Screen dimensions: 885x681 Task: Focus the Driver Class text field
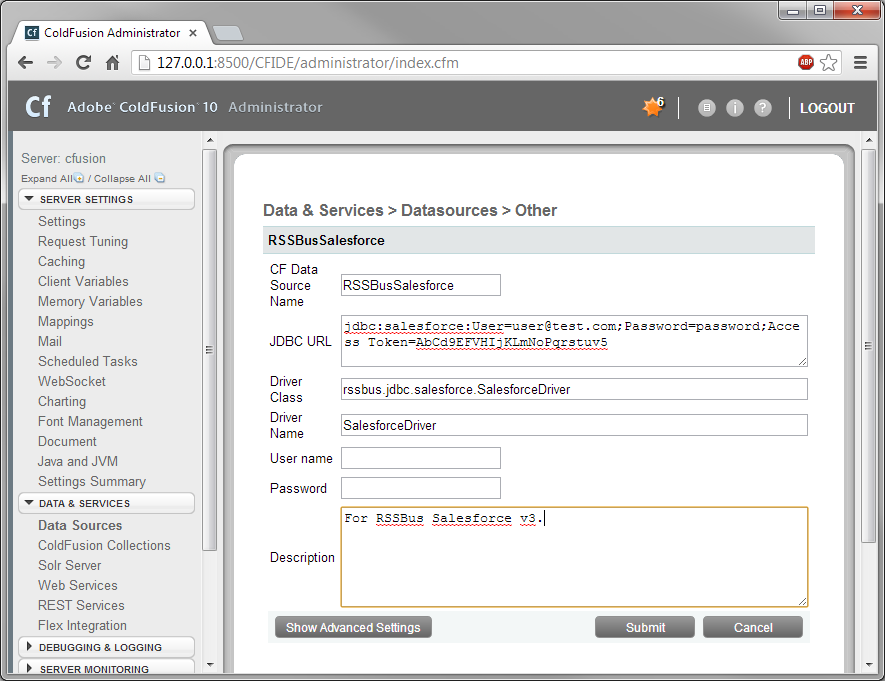click(x=574, y=389)
